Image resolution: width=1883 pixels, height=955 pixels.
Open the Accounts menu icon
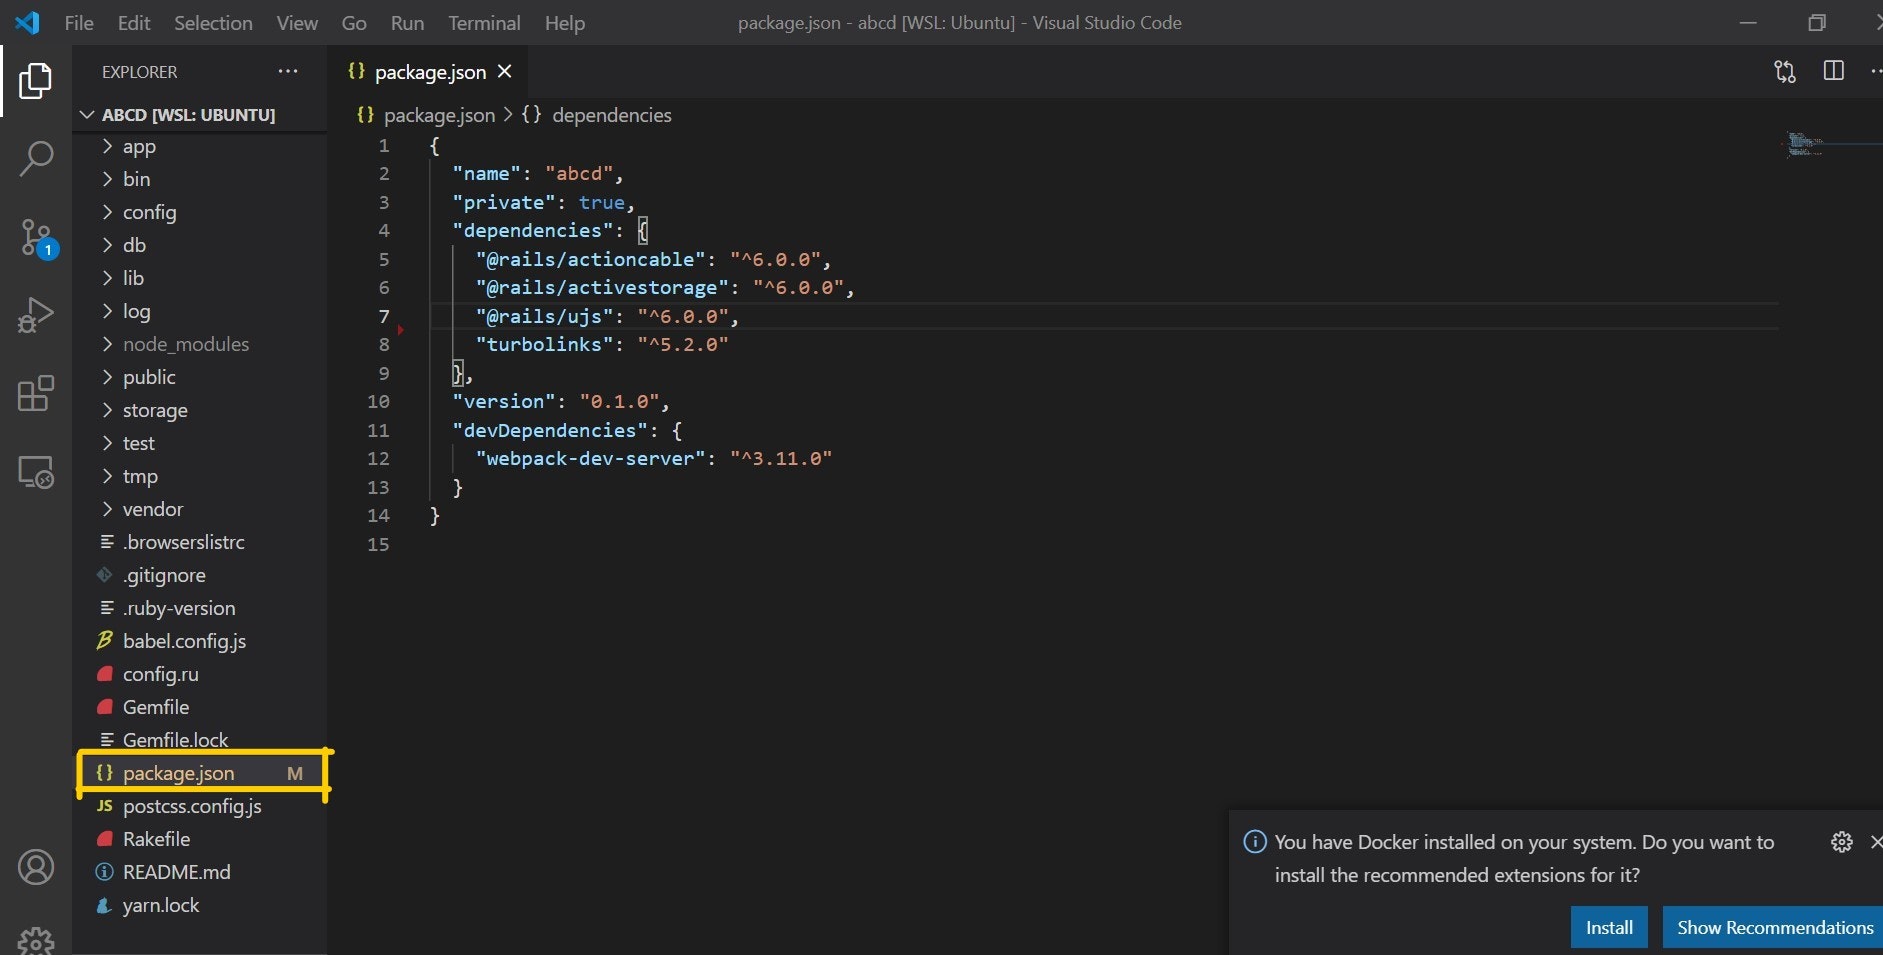coord(36,867)
